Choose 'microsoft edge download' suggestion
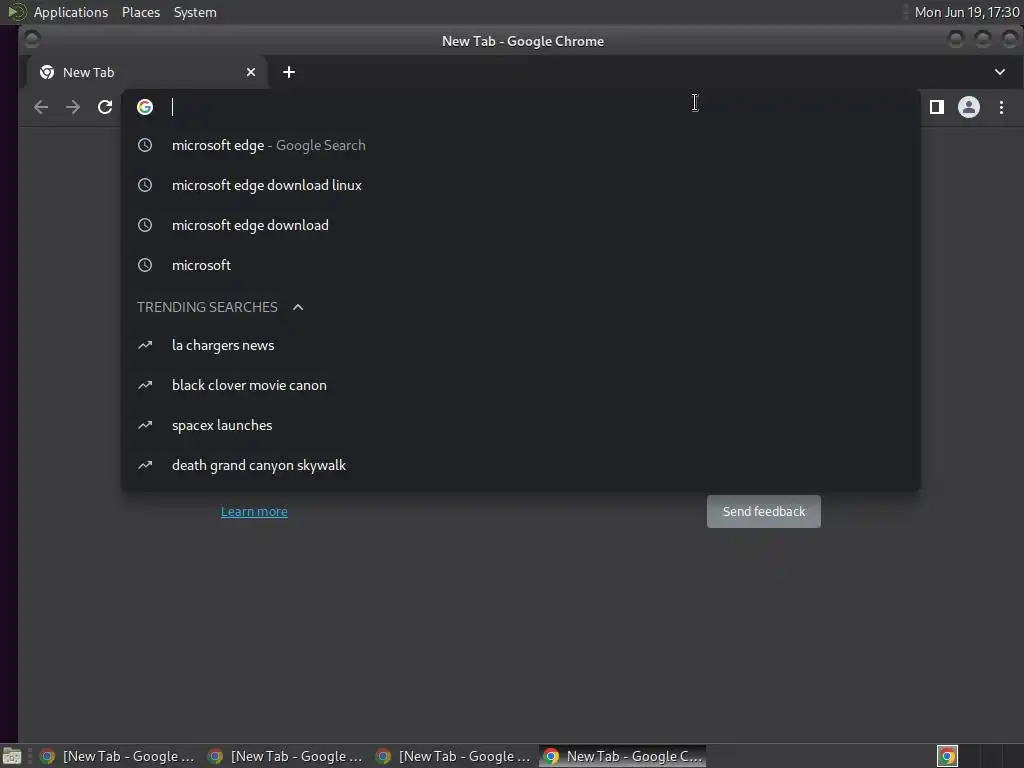The width and height of the screenshot is (1024, 768). [x=520, y=225]
